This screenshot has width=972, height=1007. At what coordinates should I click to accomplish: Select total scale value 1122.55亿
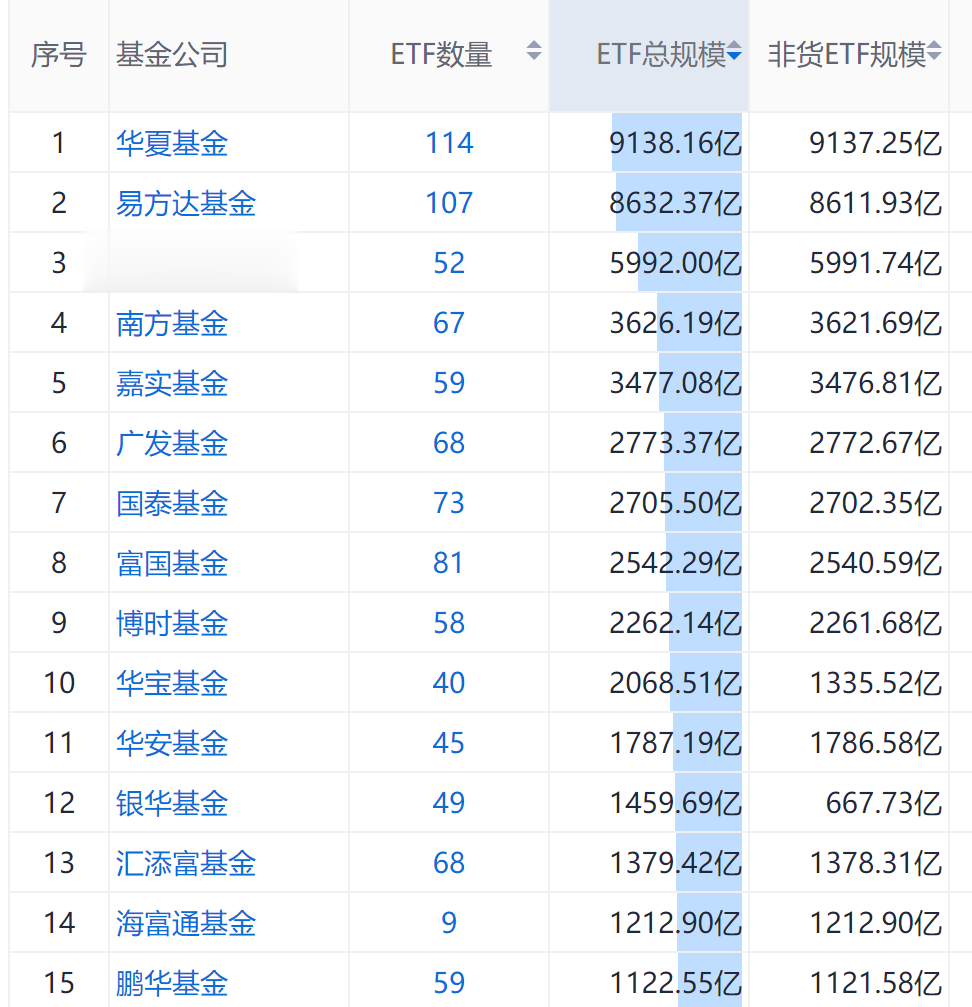[675, 984]
